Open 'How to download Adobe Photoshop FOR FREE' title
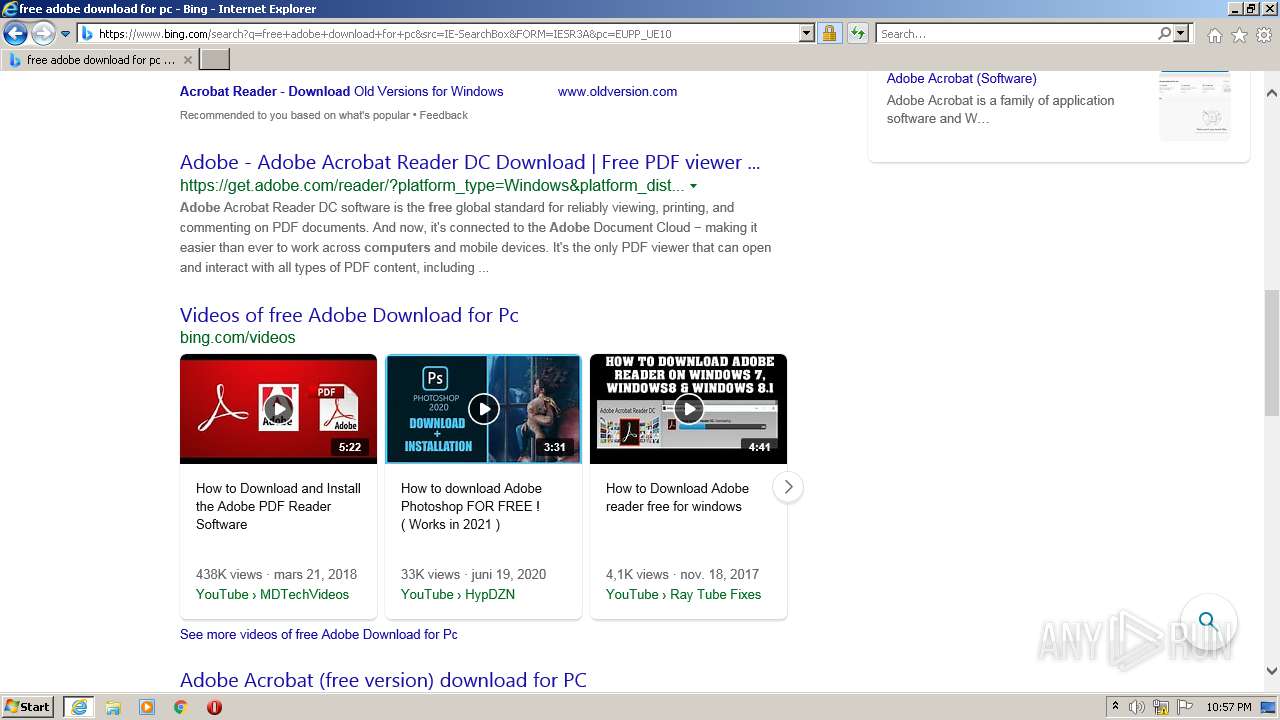This screenshot has width=1280, height=720. pos(471,506)
